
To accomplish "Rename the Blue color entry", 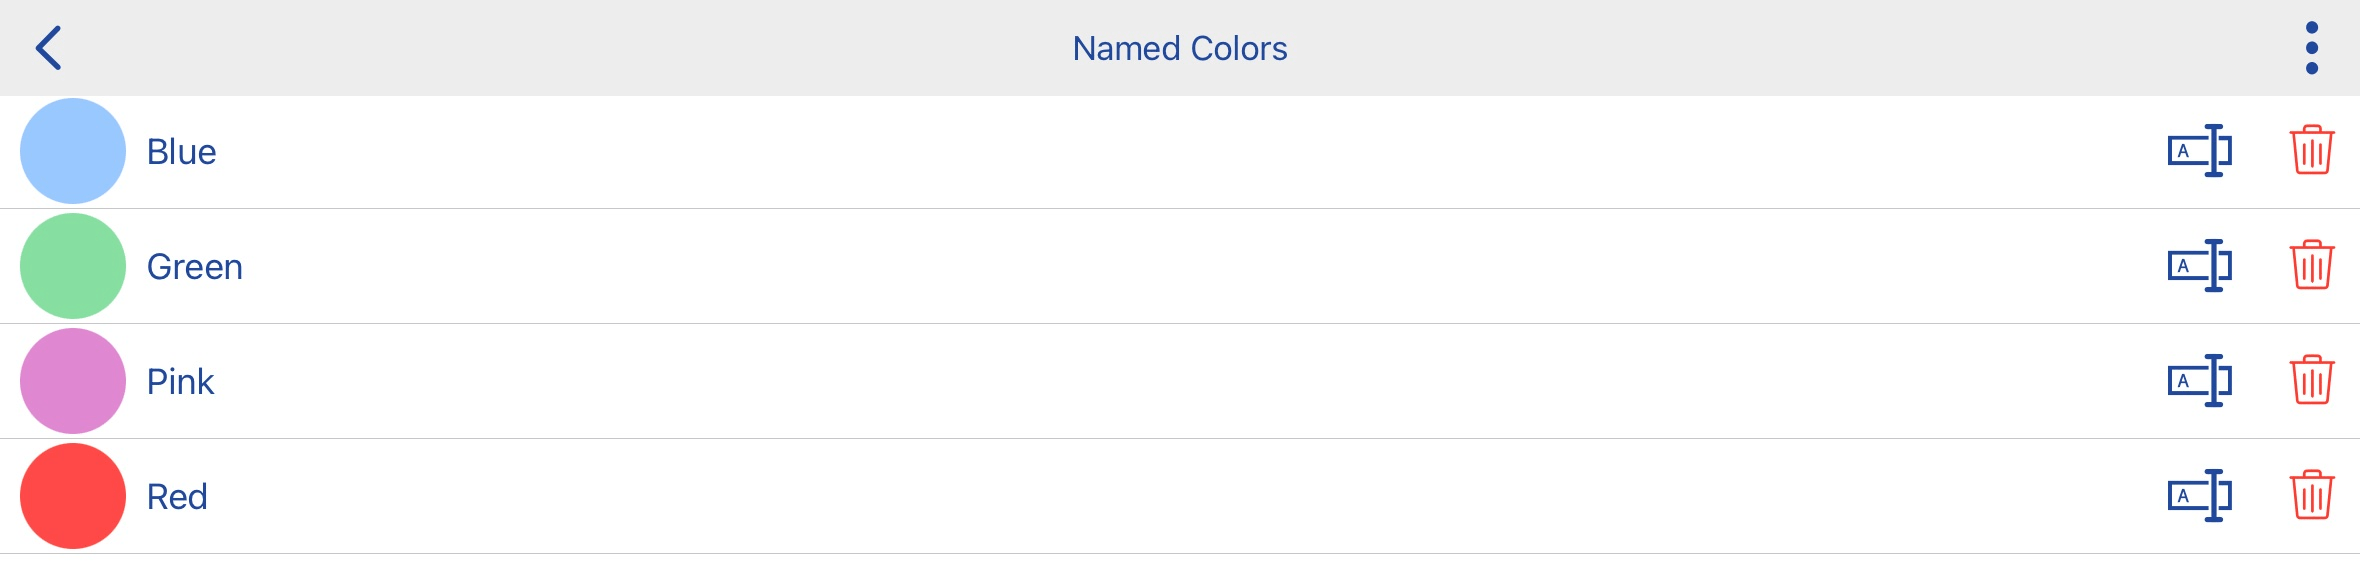I will click(x=2200, y=151).
